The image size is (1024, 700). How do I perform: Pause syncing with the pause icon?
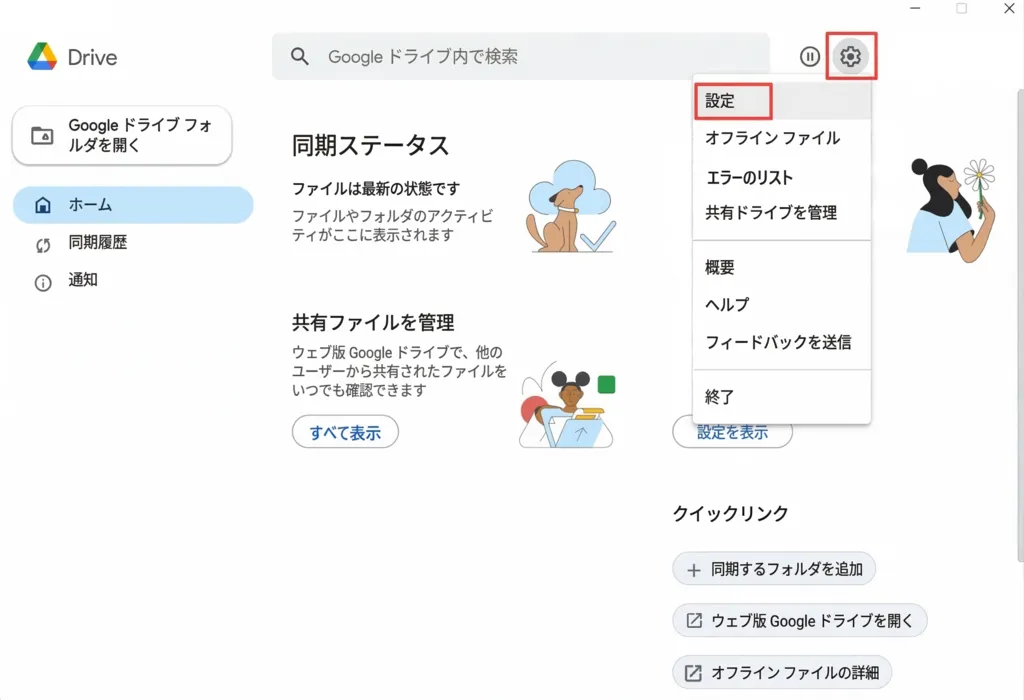pyautogui.click(x=810, y=57)
